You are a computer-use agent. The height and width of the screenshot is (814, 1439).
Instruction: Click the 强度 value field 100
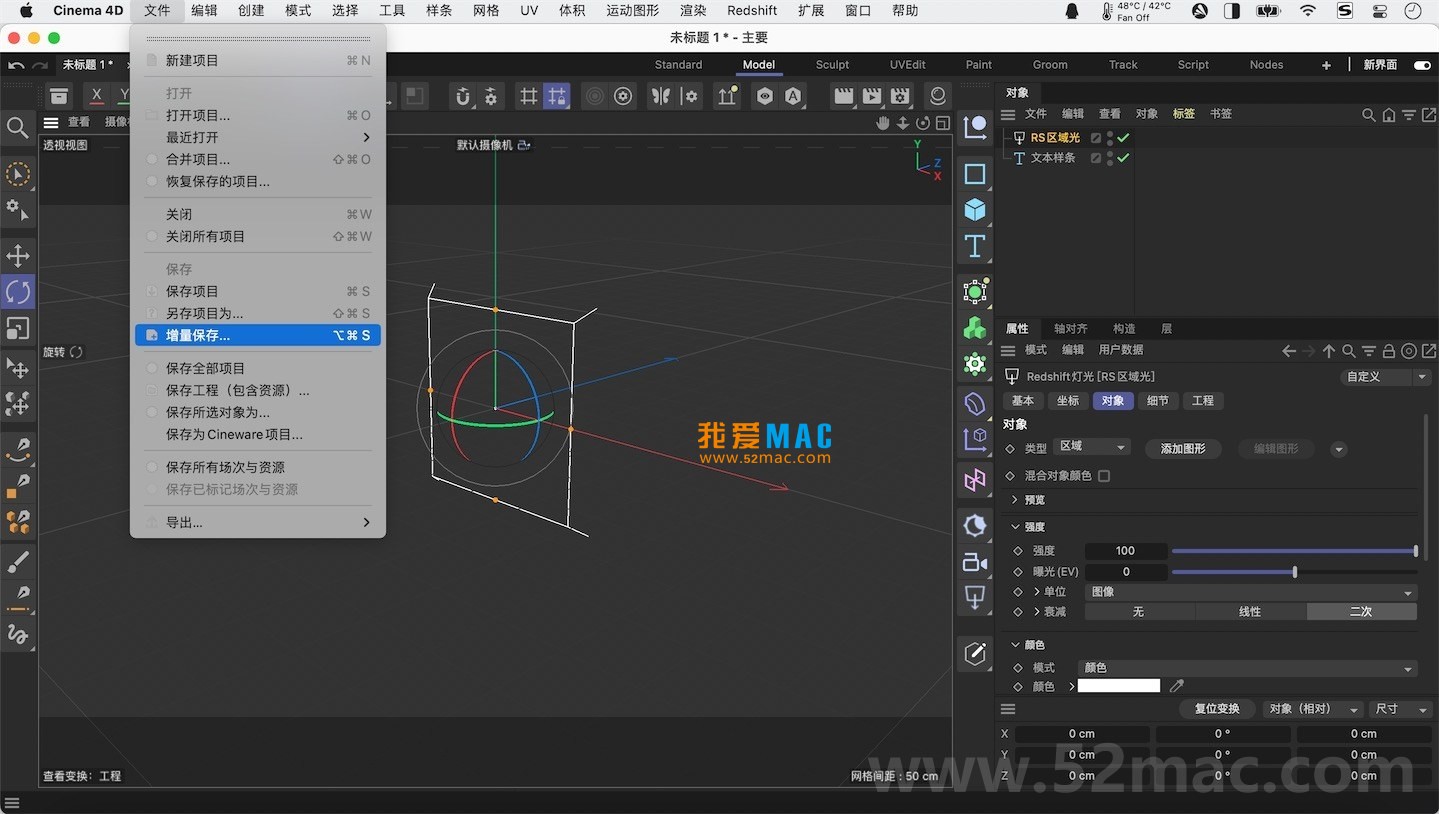[x=1126, y=551]
